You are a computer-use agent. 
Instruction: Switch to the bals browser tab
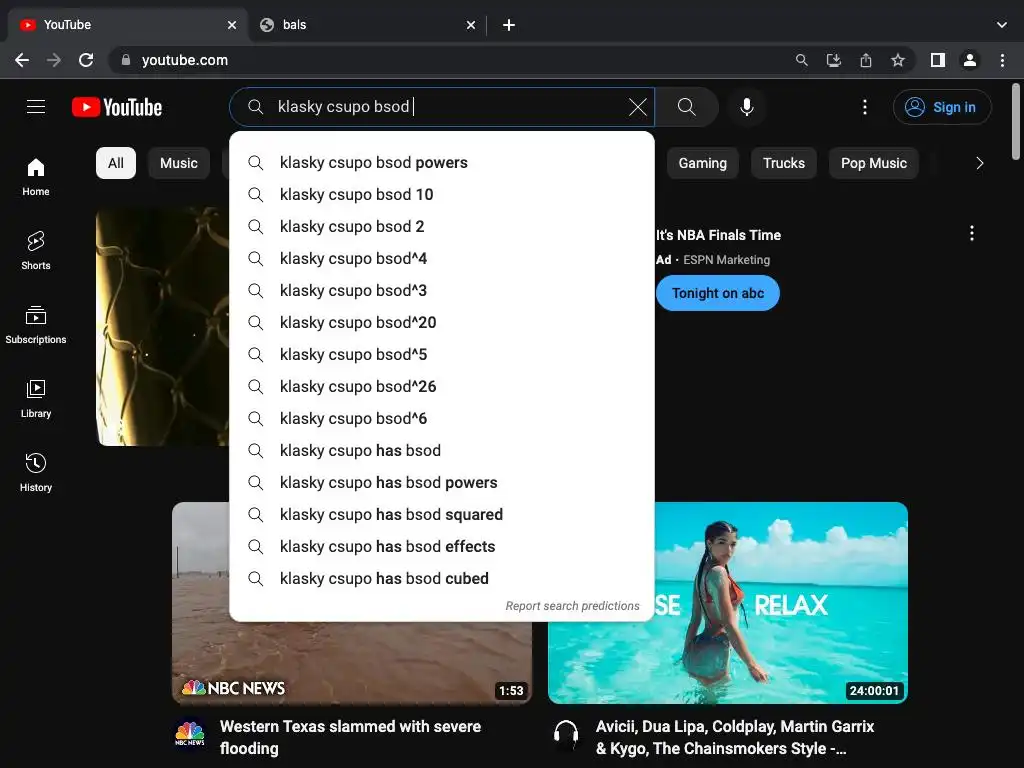[x=367, y=25]
